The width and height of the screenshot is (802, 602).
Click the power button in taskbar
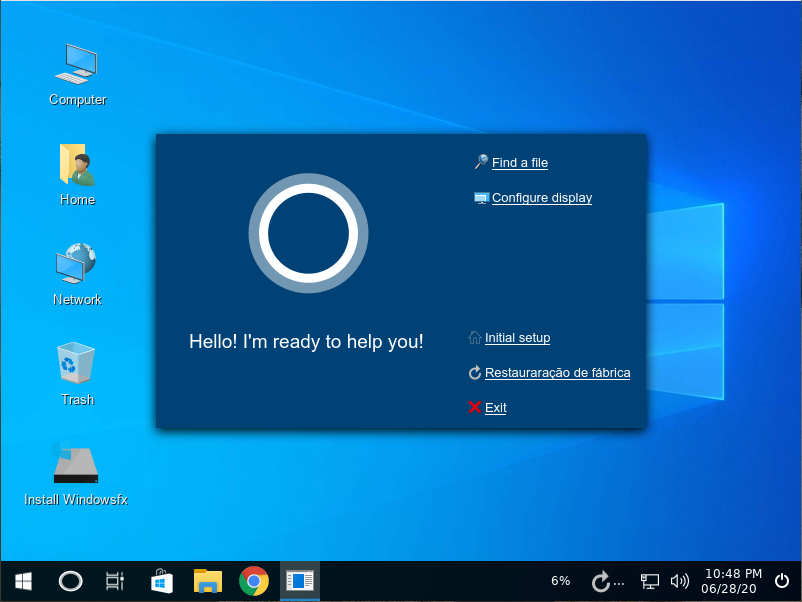[782, 581]
